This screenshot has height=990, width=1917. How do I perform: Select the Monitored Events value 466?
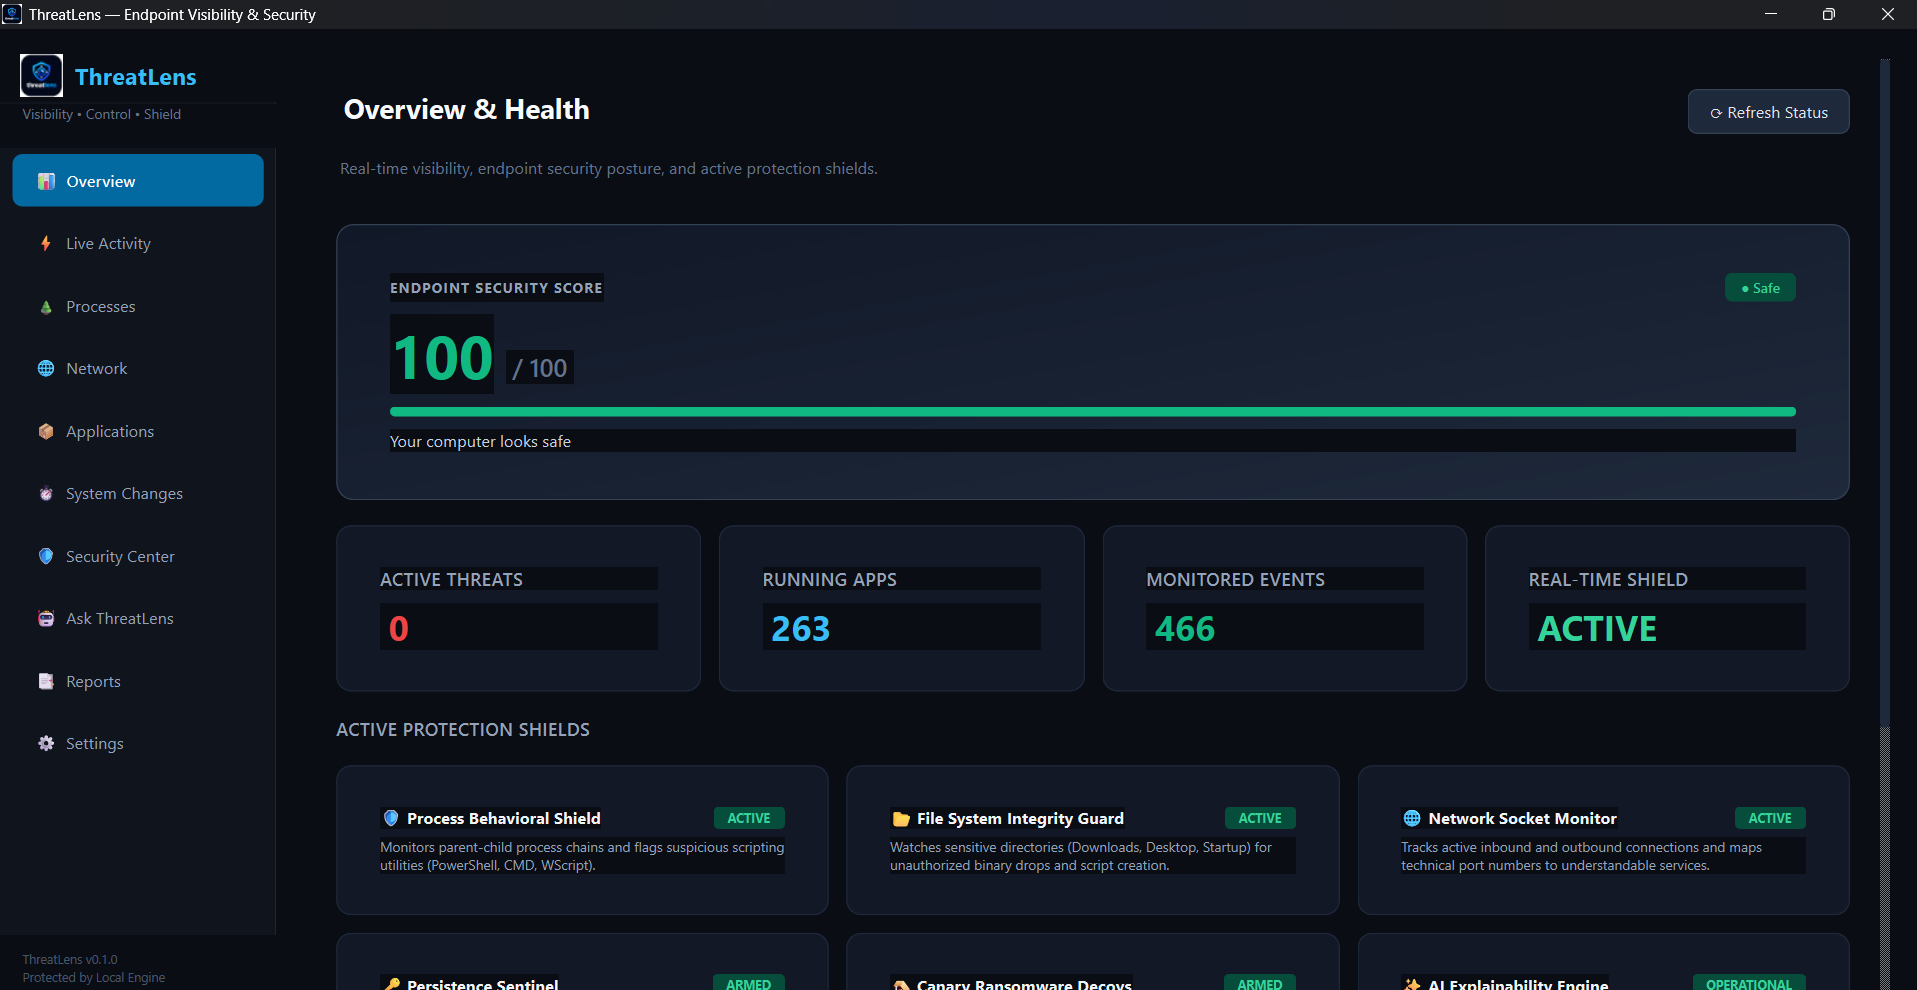tap(1185, 628)
